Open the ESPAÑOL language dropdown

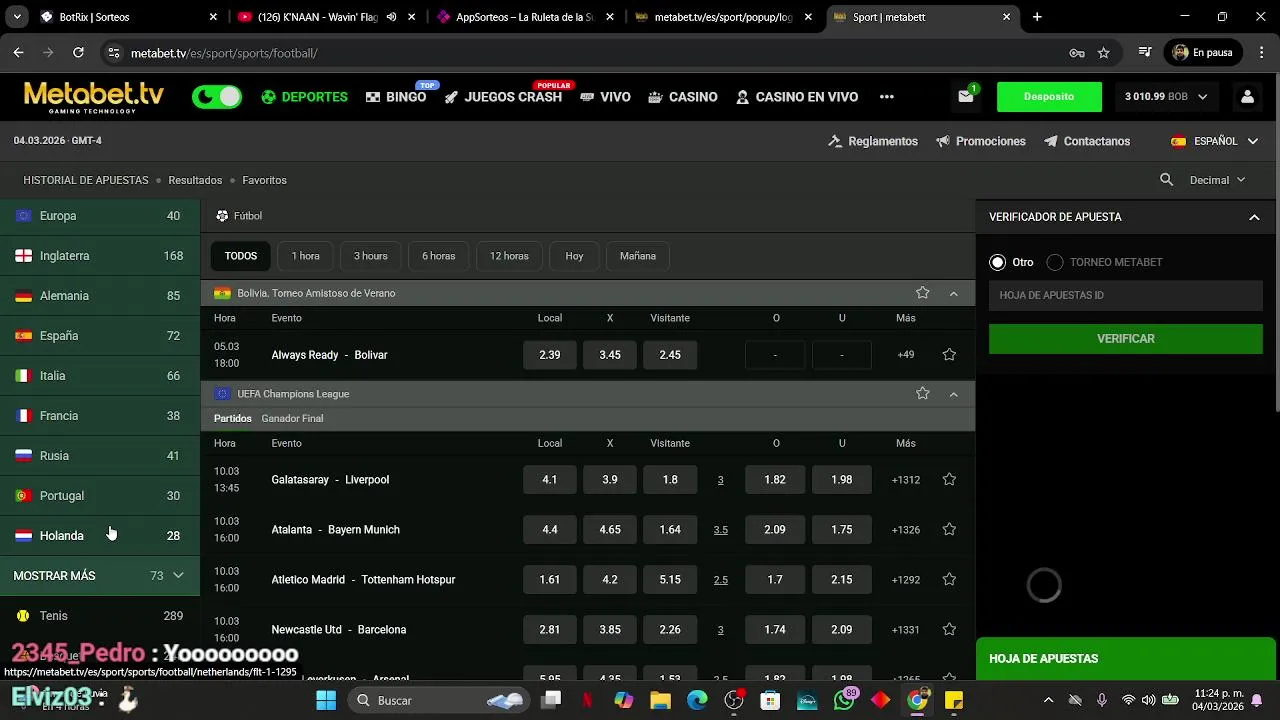pyautogui.click(x=1215, y=141)
